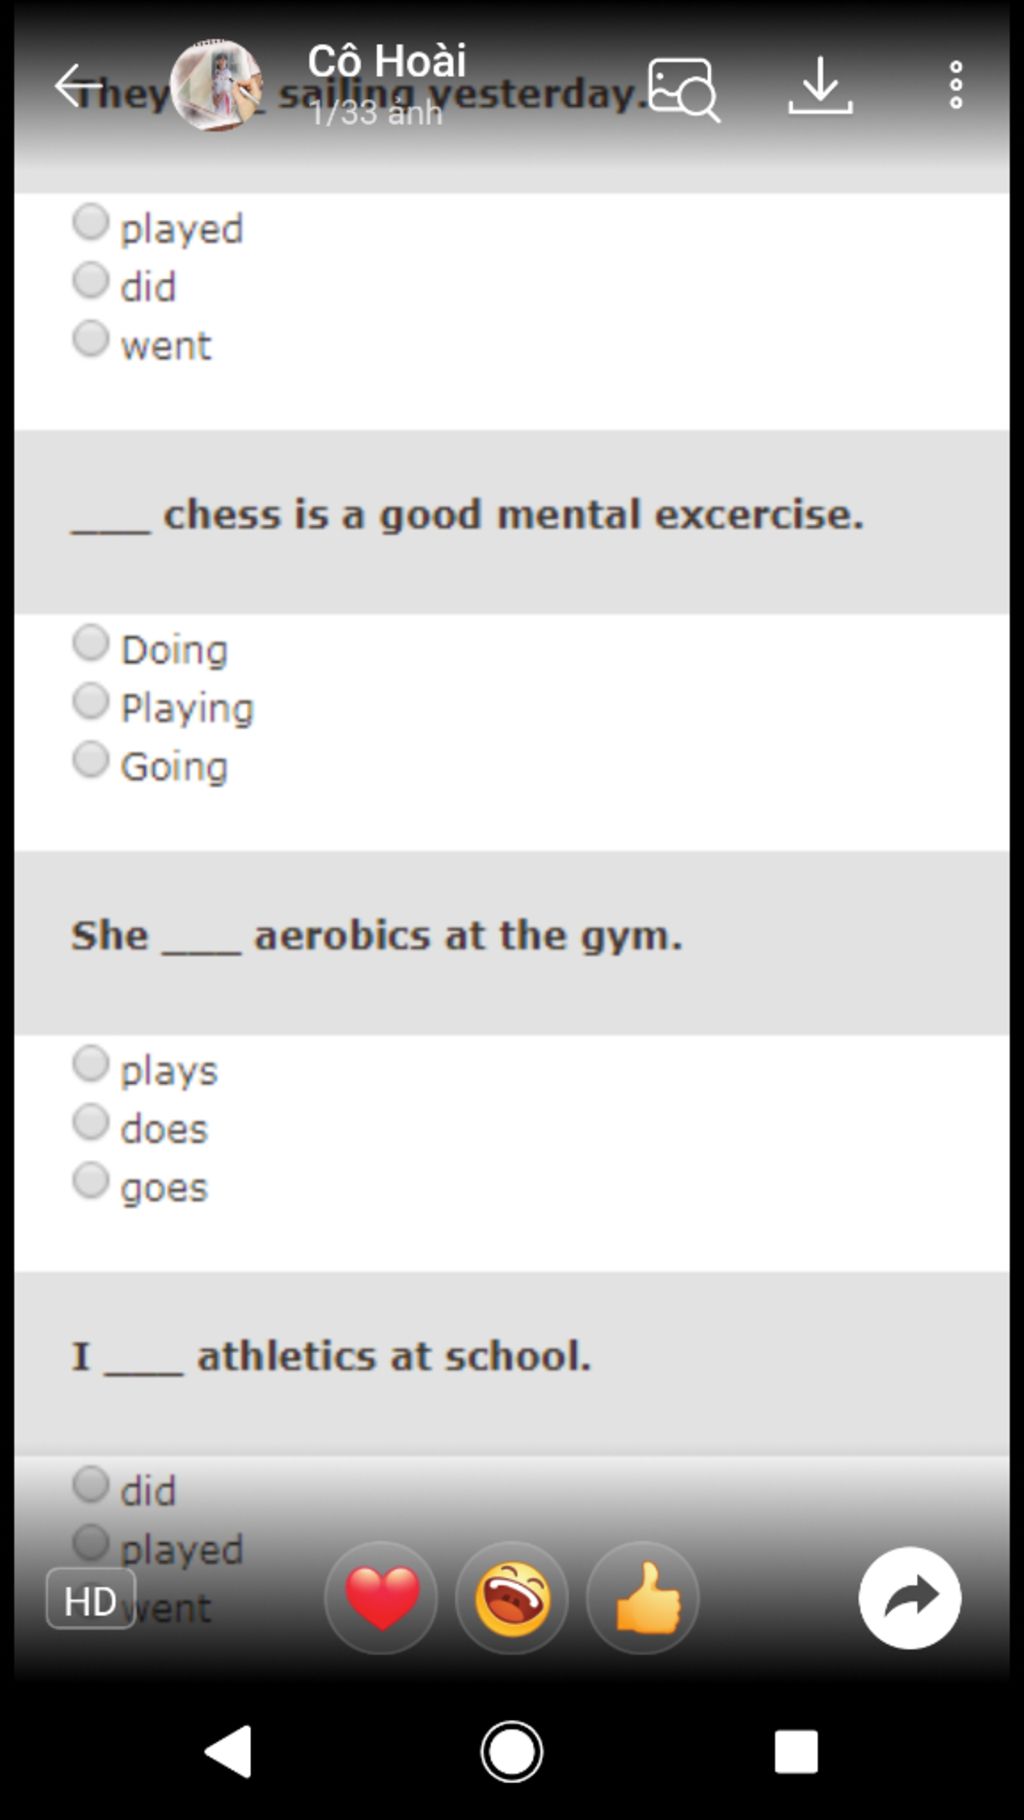Tap the image search icon
Screen dimensions: 1024x1820
684,89
